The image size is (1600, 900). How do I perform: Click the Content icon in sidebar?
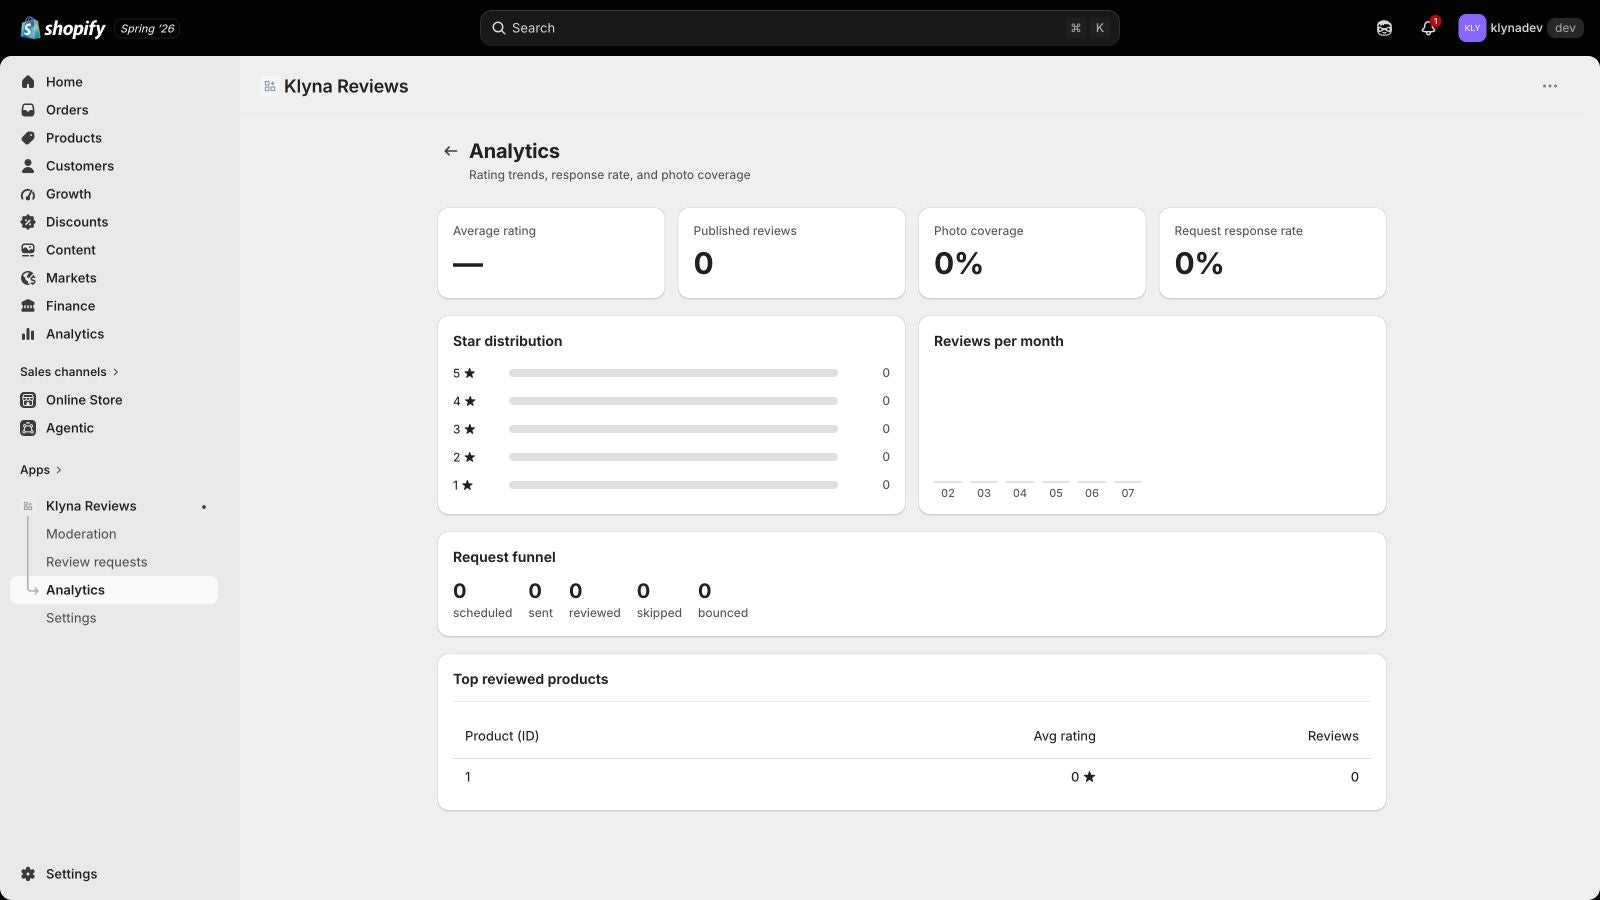[x=28, y=250]
